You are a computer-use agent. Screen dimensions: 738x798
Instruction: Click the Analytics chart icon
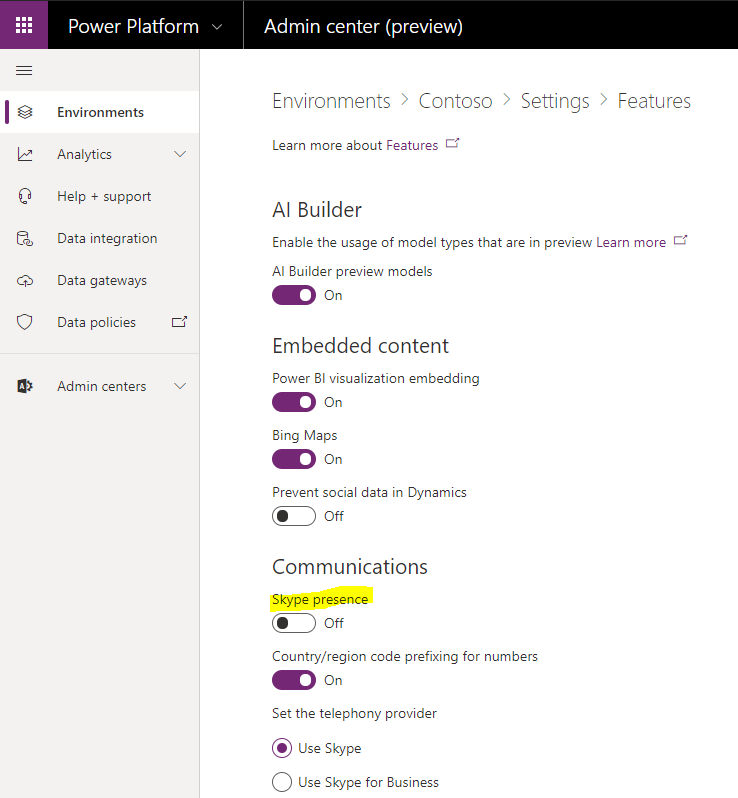[x=25, y=154]
